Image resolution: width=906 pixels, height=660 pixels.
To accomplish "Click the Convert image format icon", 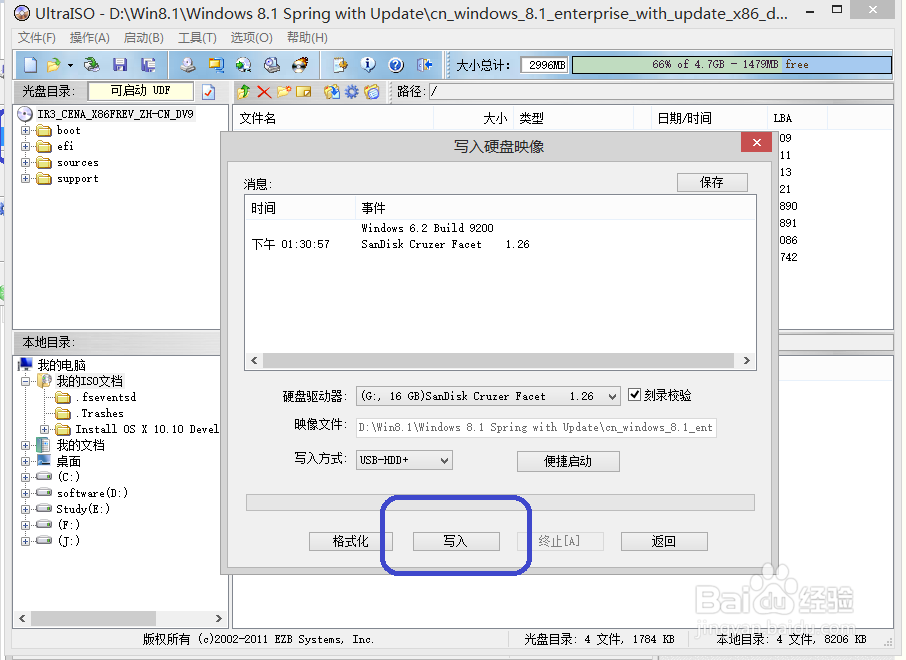I will click(x=216, y=65).
